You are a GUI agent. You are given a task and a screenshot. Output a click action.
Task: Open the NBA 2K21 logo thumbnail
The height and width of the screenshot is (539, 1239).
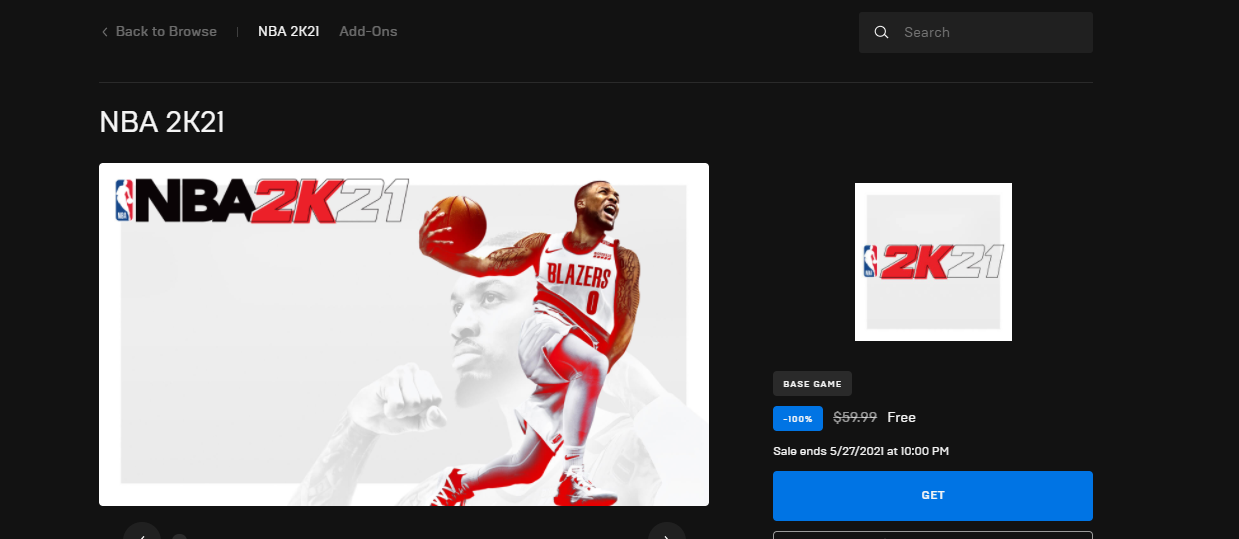click(933, 262)
